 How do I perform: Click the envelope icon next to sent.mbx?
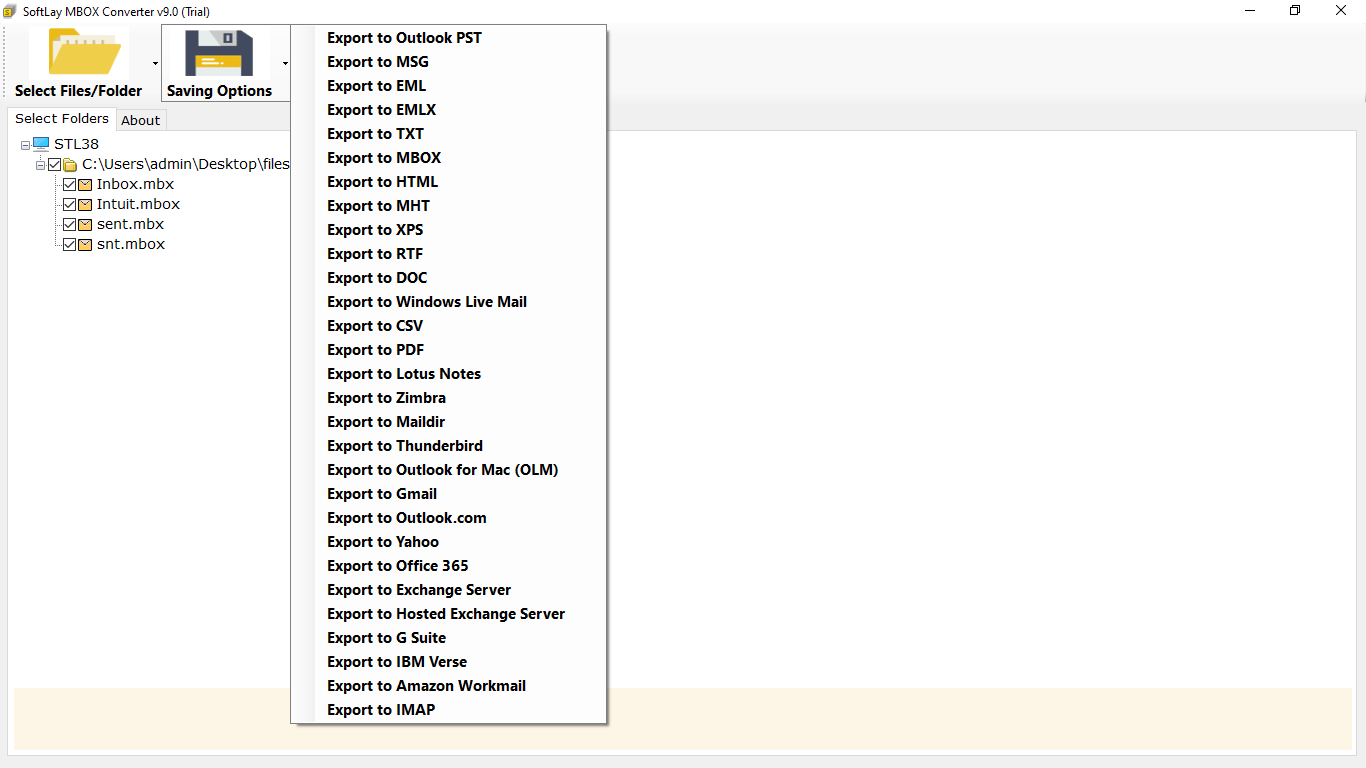(x=85, y=225)
